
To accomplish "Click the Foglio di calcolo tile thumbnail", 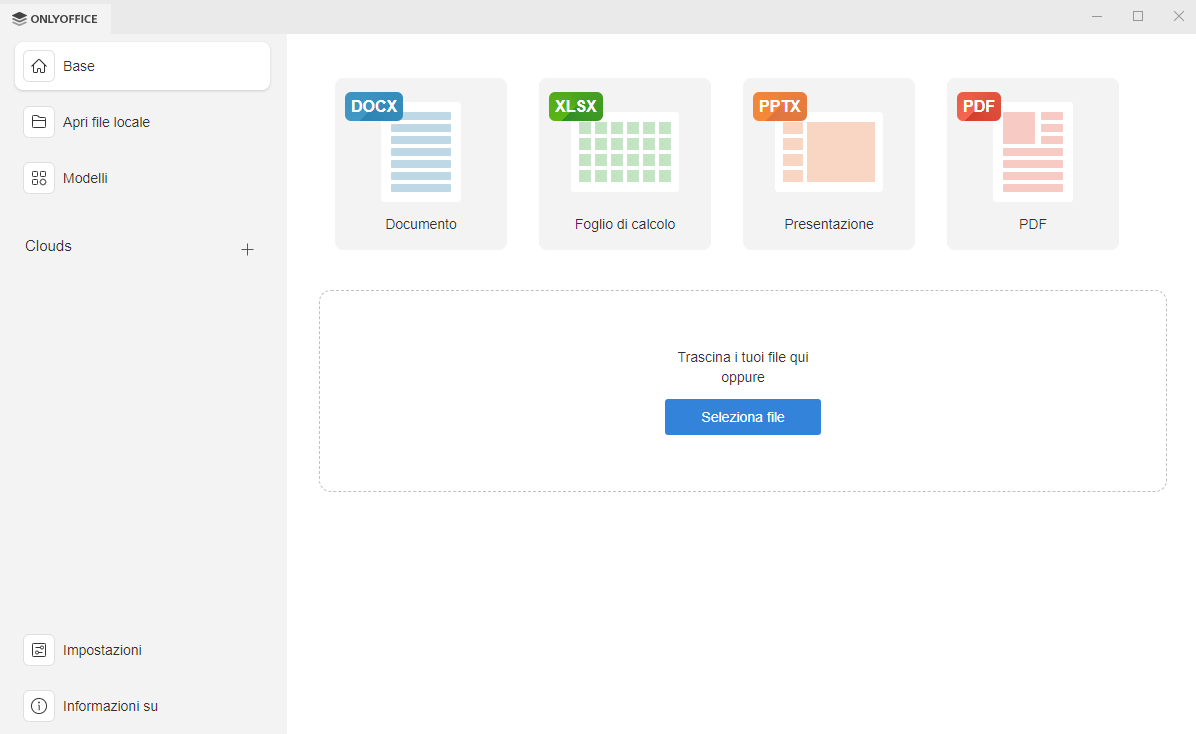I will click(x=624, y=152).
